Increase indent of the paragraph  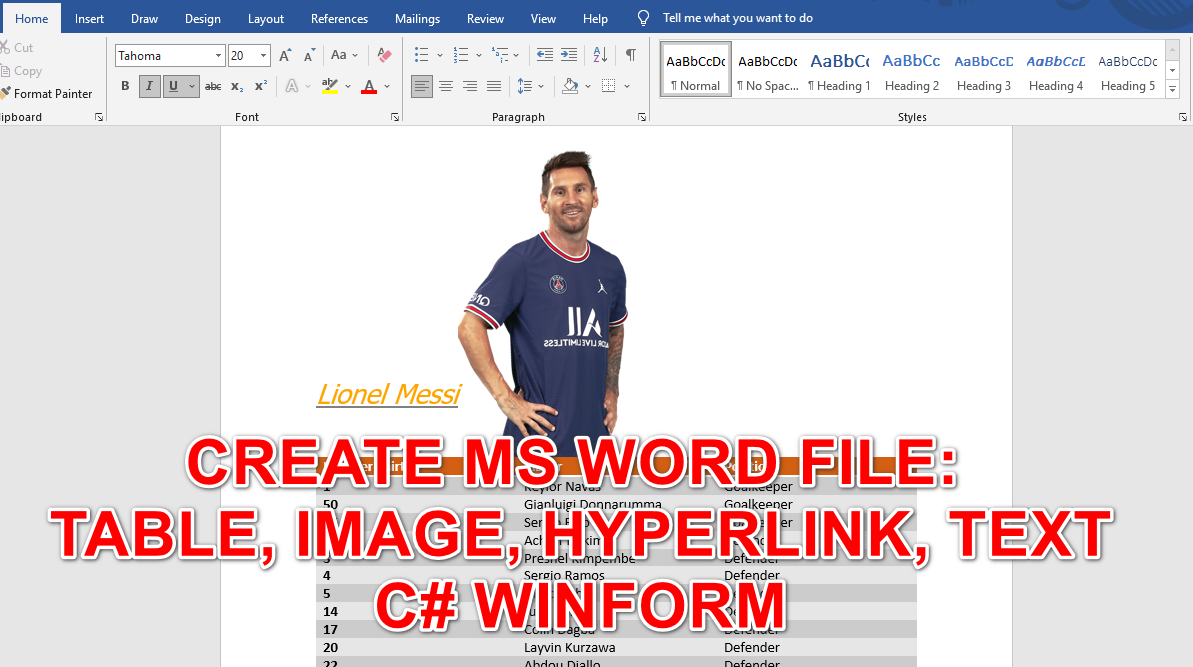coord(567,55)
